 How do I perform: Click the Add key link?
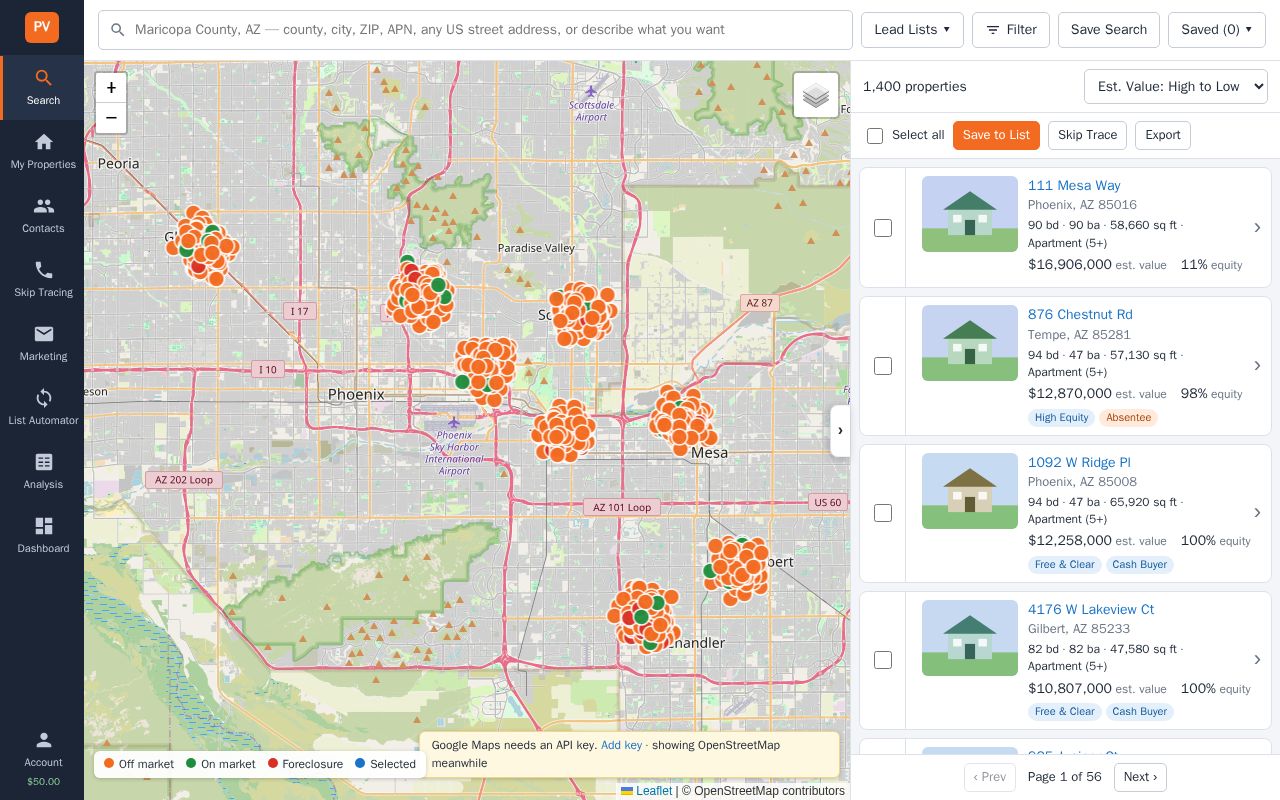point(621,745)
